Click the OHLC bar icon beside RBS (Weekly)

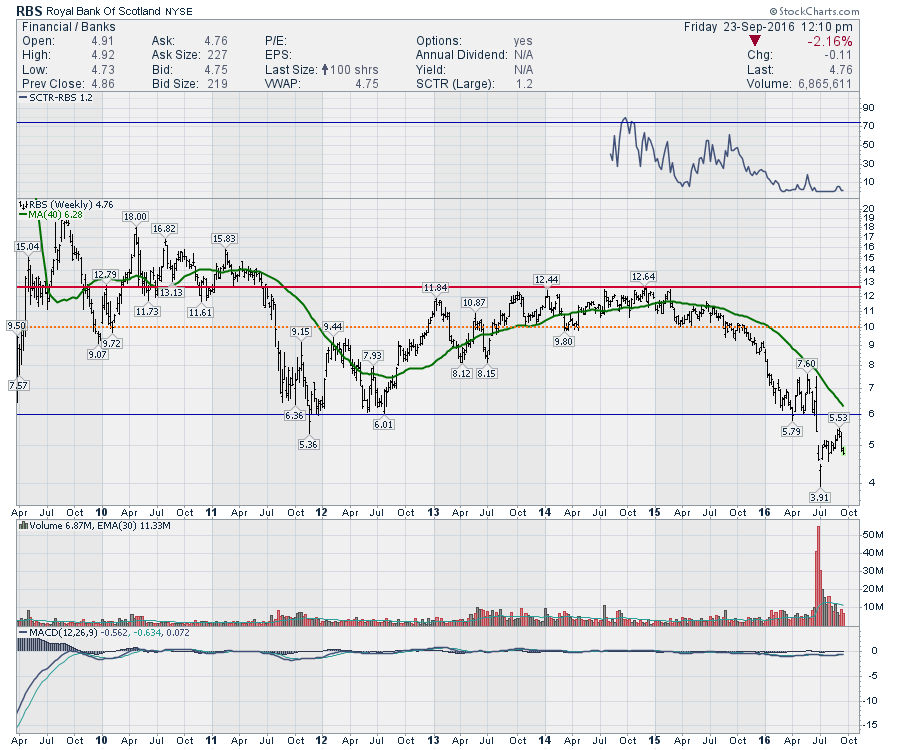point(22,203)
